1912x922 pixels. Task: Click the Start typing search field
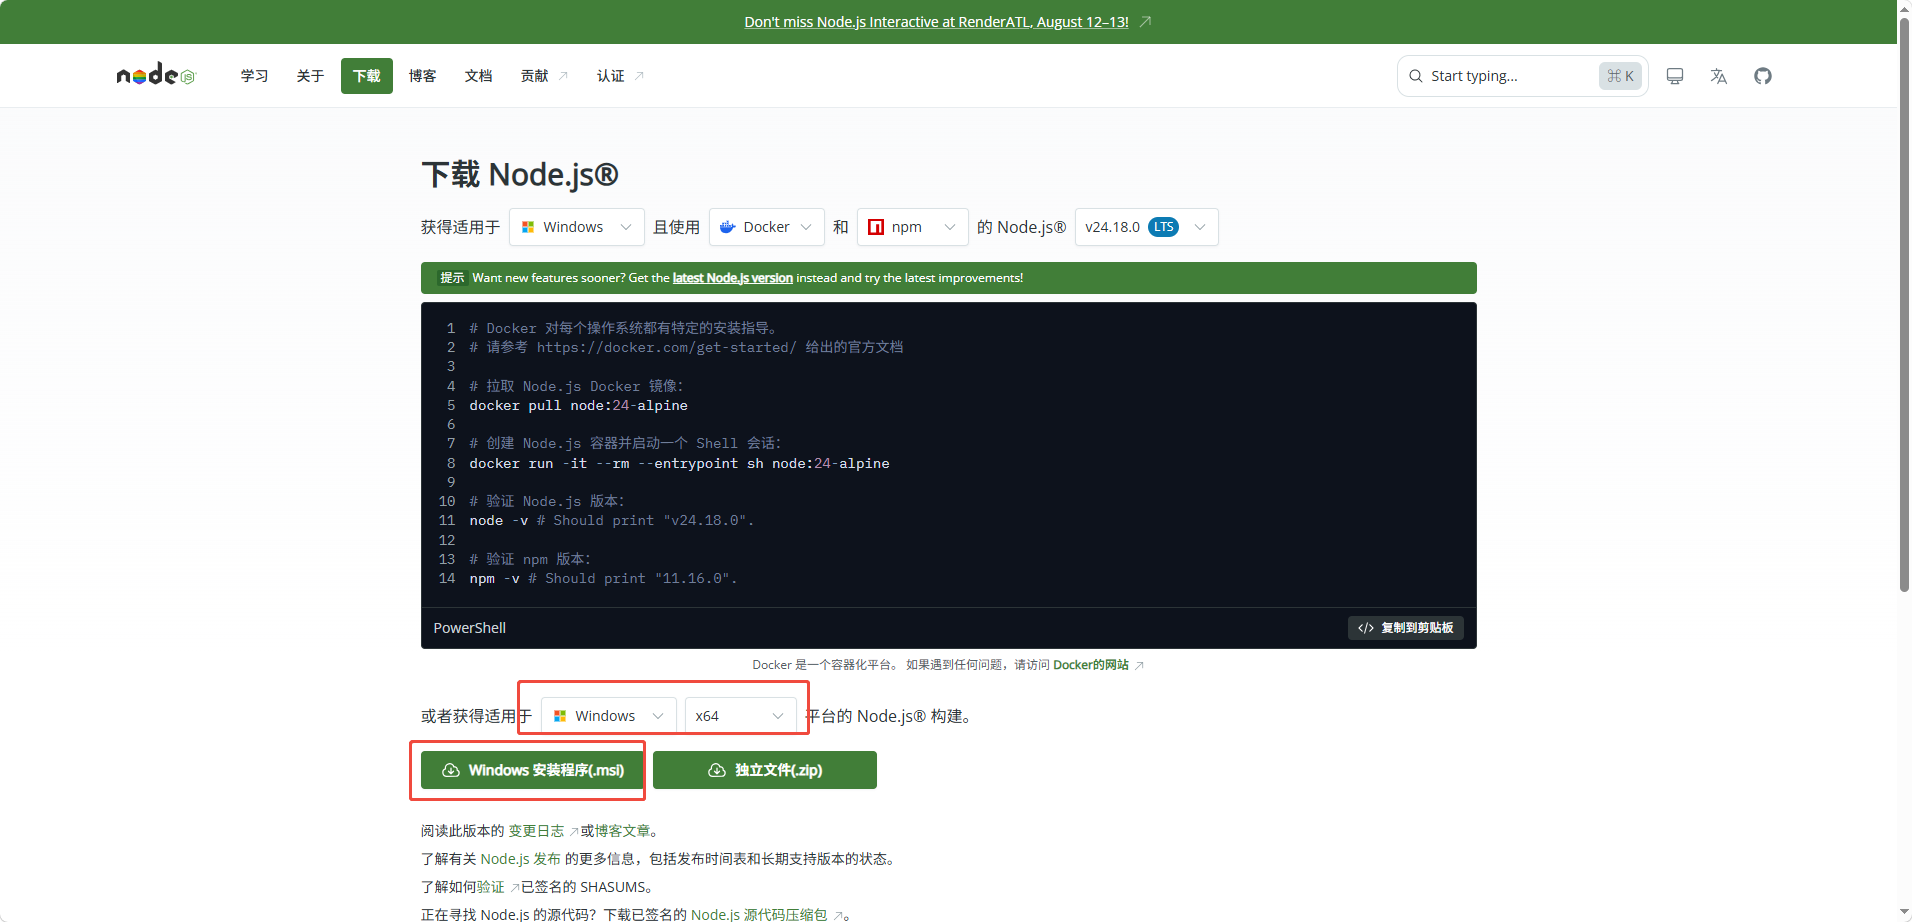(1522, 76)
